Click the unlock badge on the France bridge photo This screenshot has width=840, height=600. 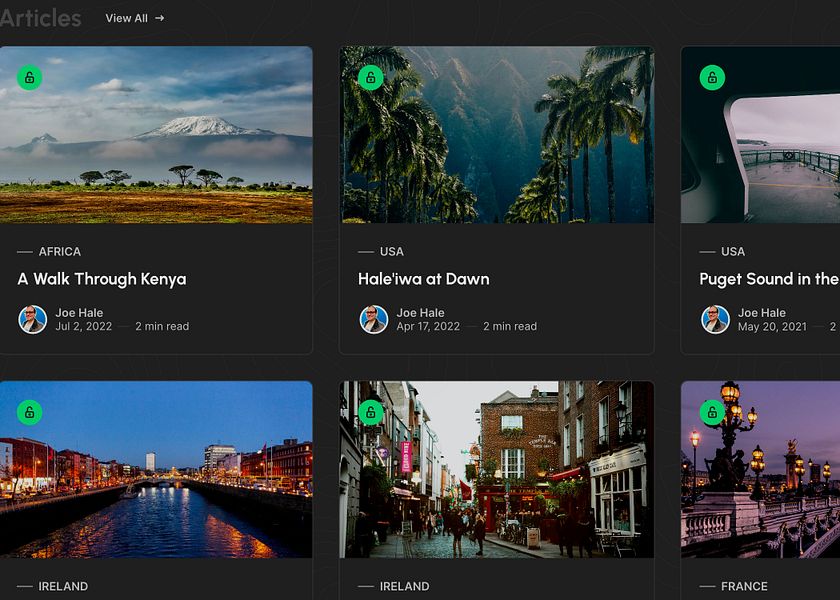point(712,412)
